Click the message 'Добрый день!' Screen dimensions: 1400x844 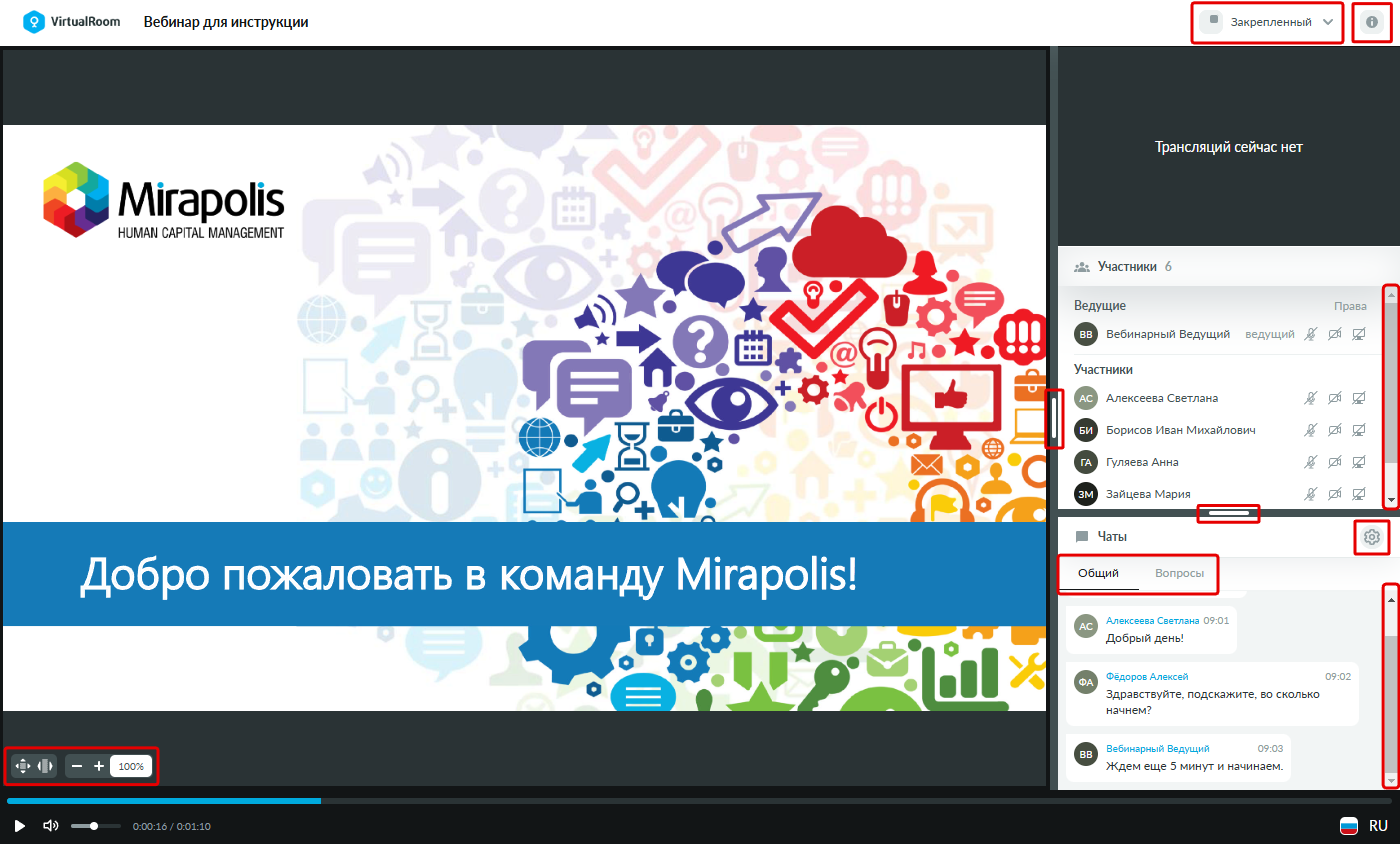click(1145, 638)
